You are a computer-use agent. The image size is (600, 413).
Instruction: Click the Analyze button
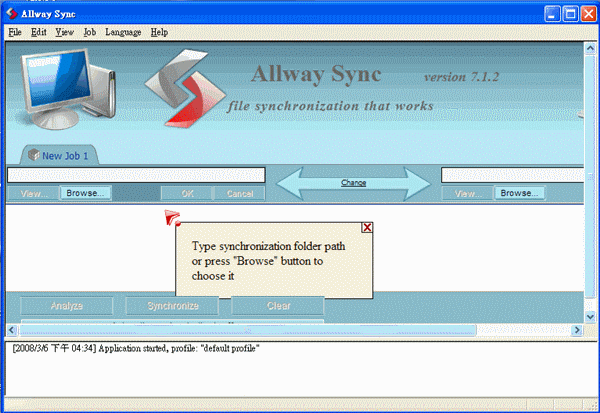(x=68, y=306)
